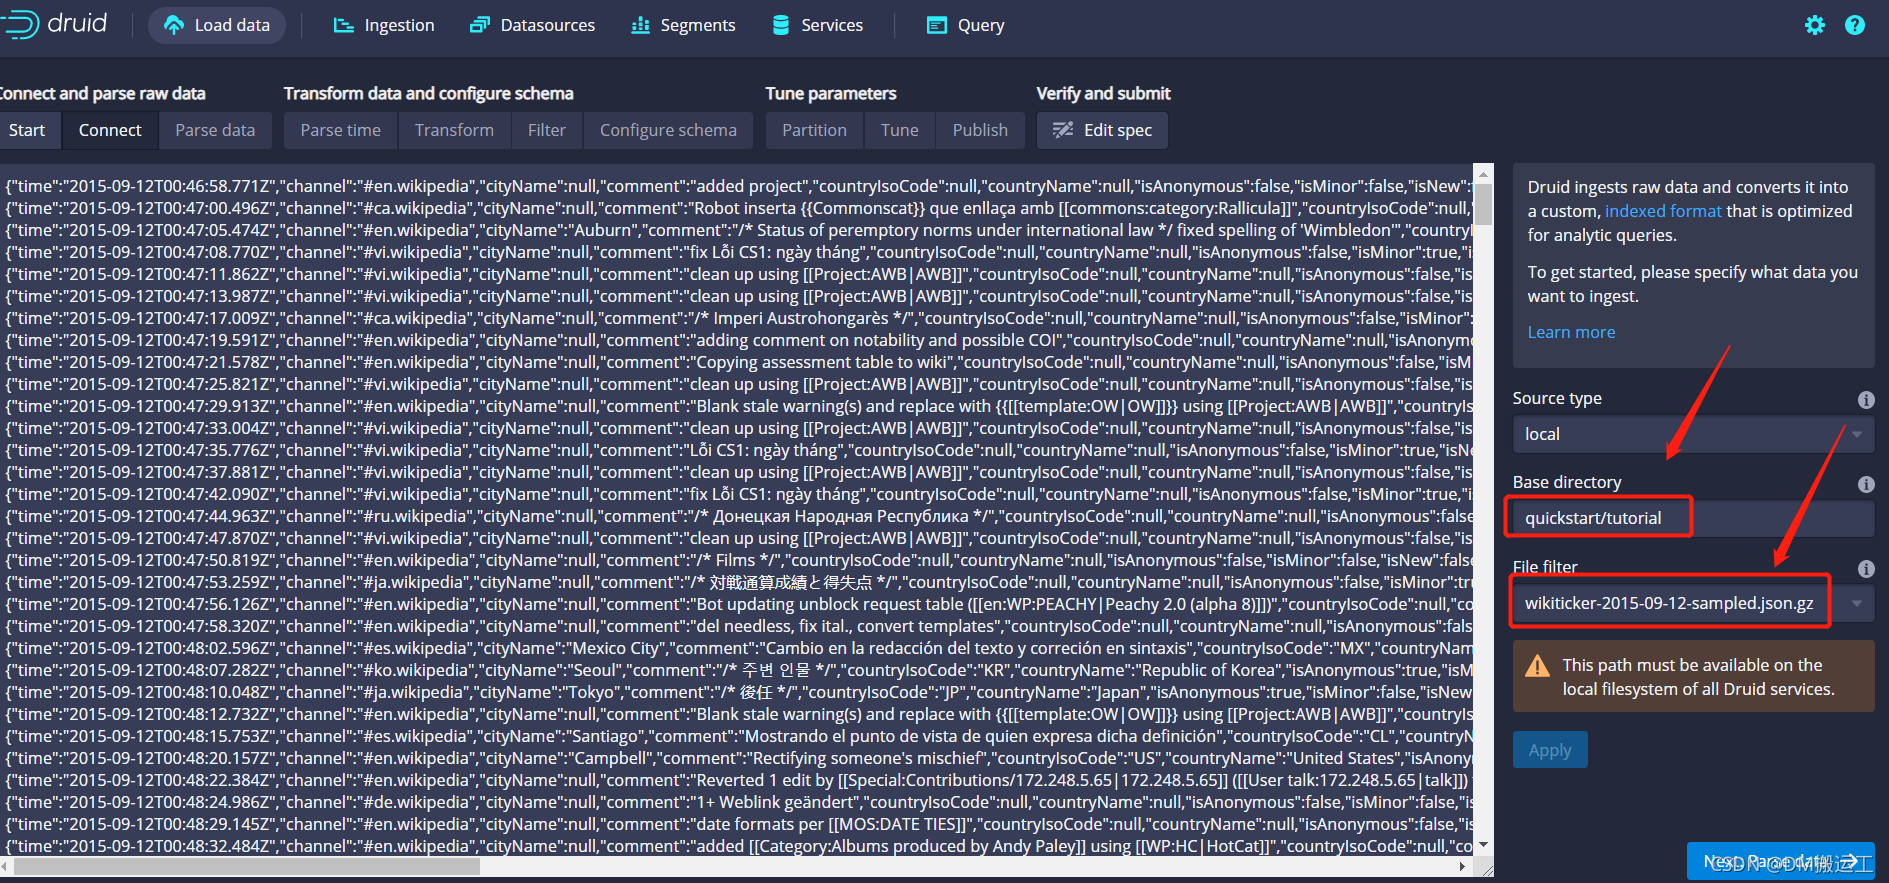Image resolution: width=1889 pixels, height=883 pixels.
Task: Click the row with cityName Tokyo
Action: [738, 692]
